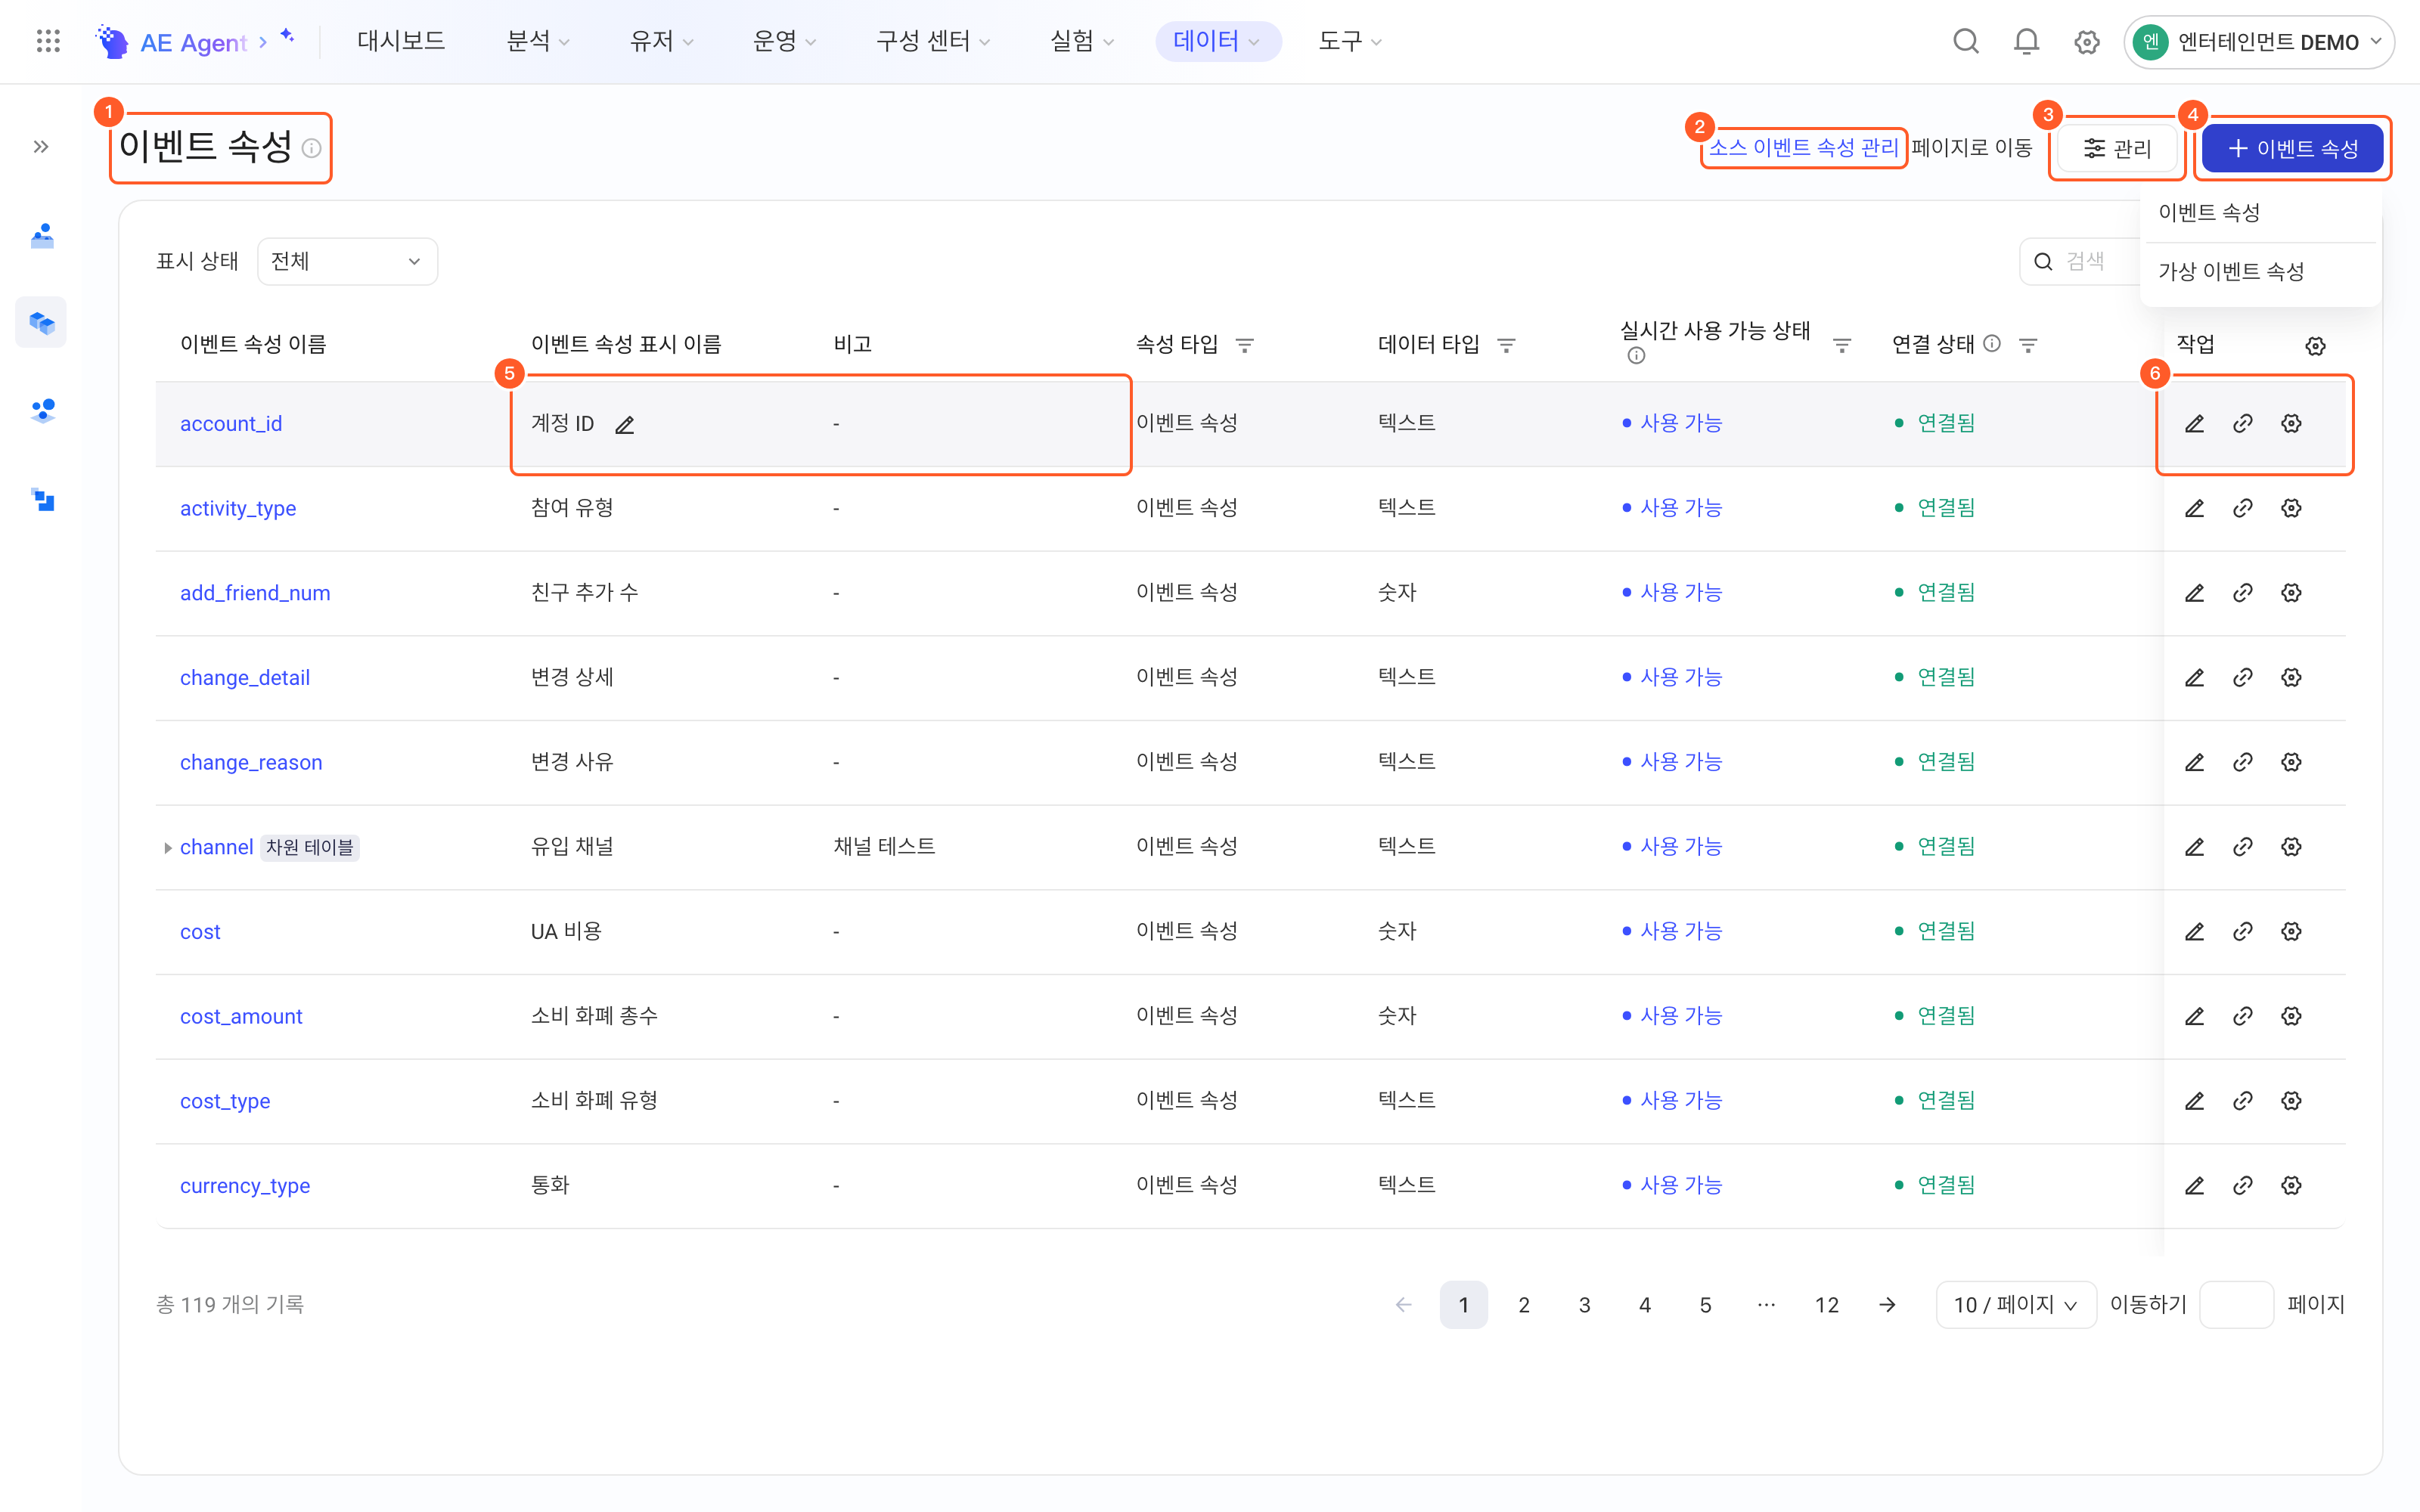
Task: Click the 이동하기 page number input box
Action: tap(2236, 1305)
